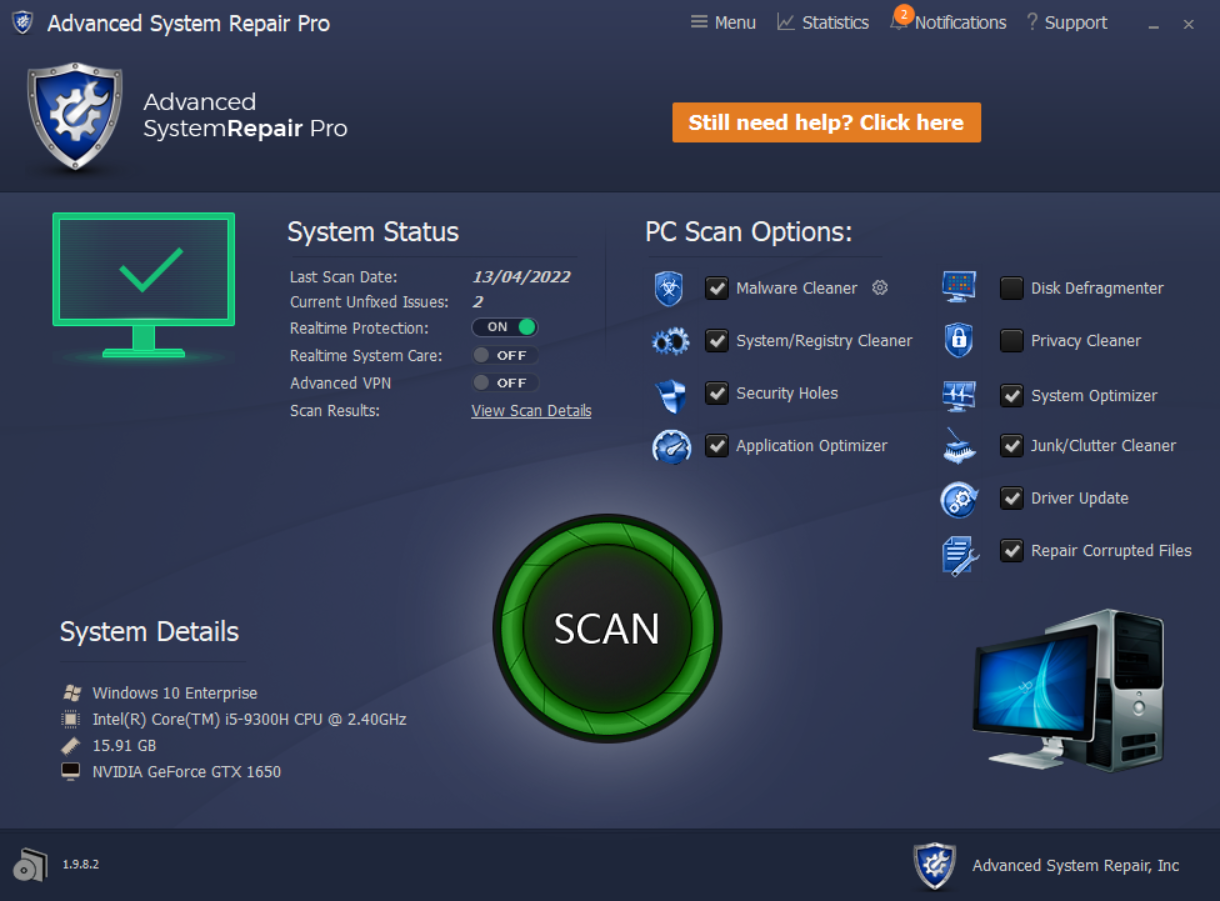Click the Driver Update gear icon
The height and width of the screenshot is (901, 1220).
tap(959, 499)
